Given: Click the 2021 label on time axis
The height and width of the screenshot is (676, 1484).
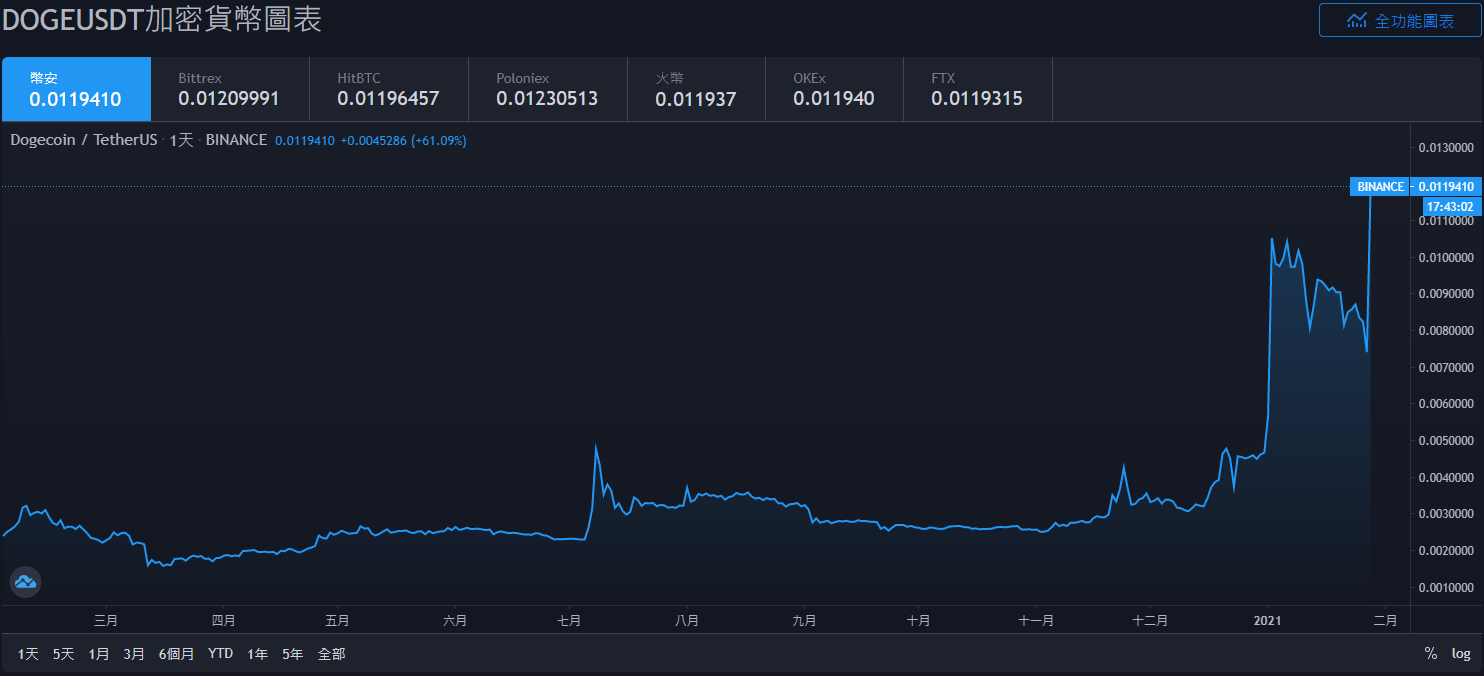Looking at the screenshot, I should click(1268, 620).
